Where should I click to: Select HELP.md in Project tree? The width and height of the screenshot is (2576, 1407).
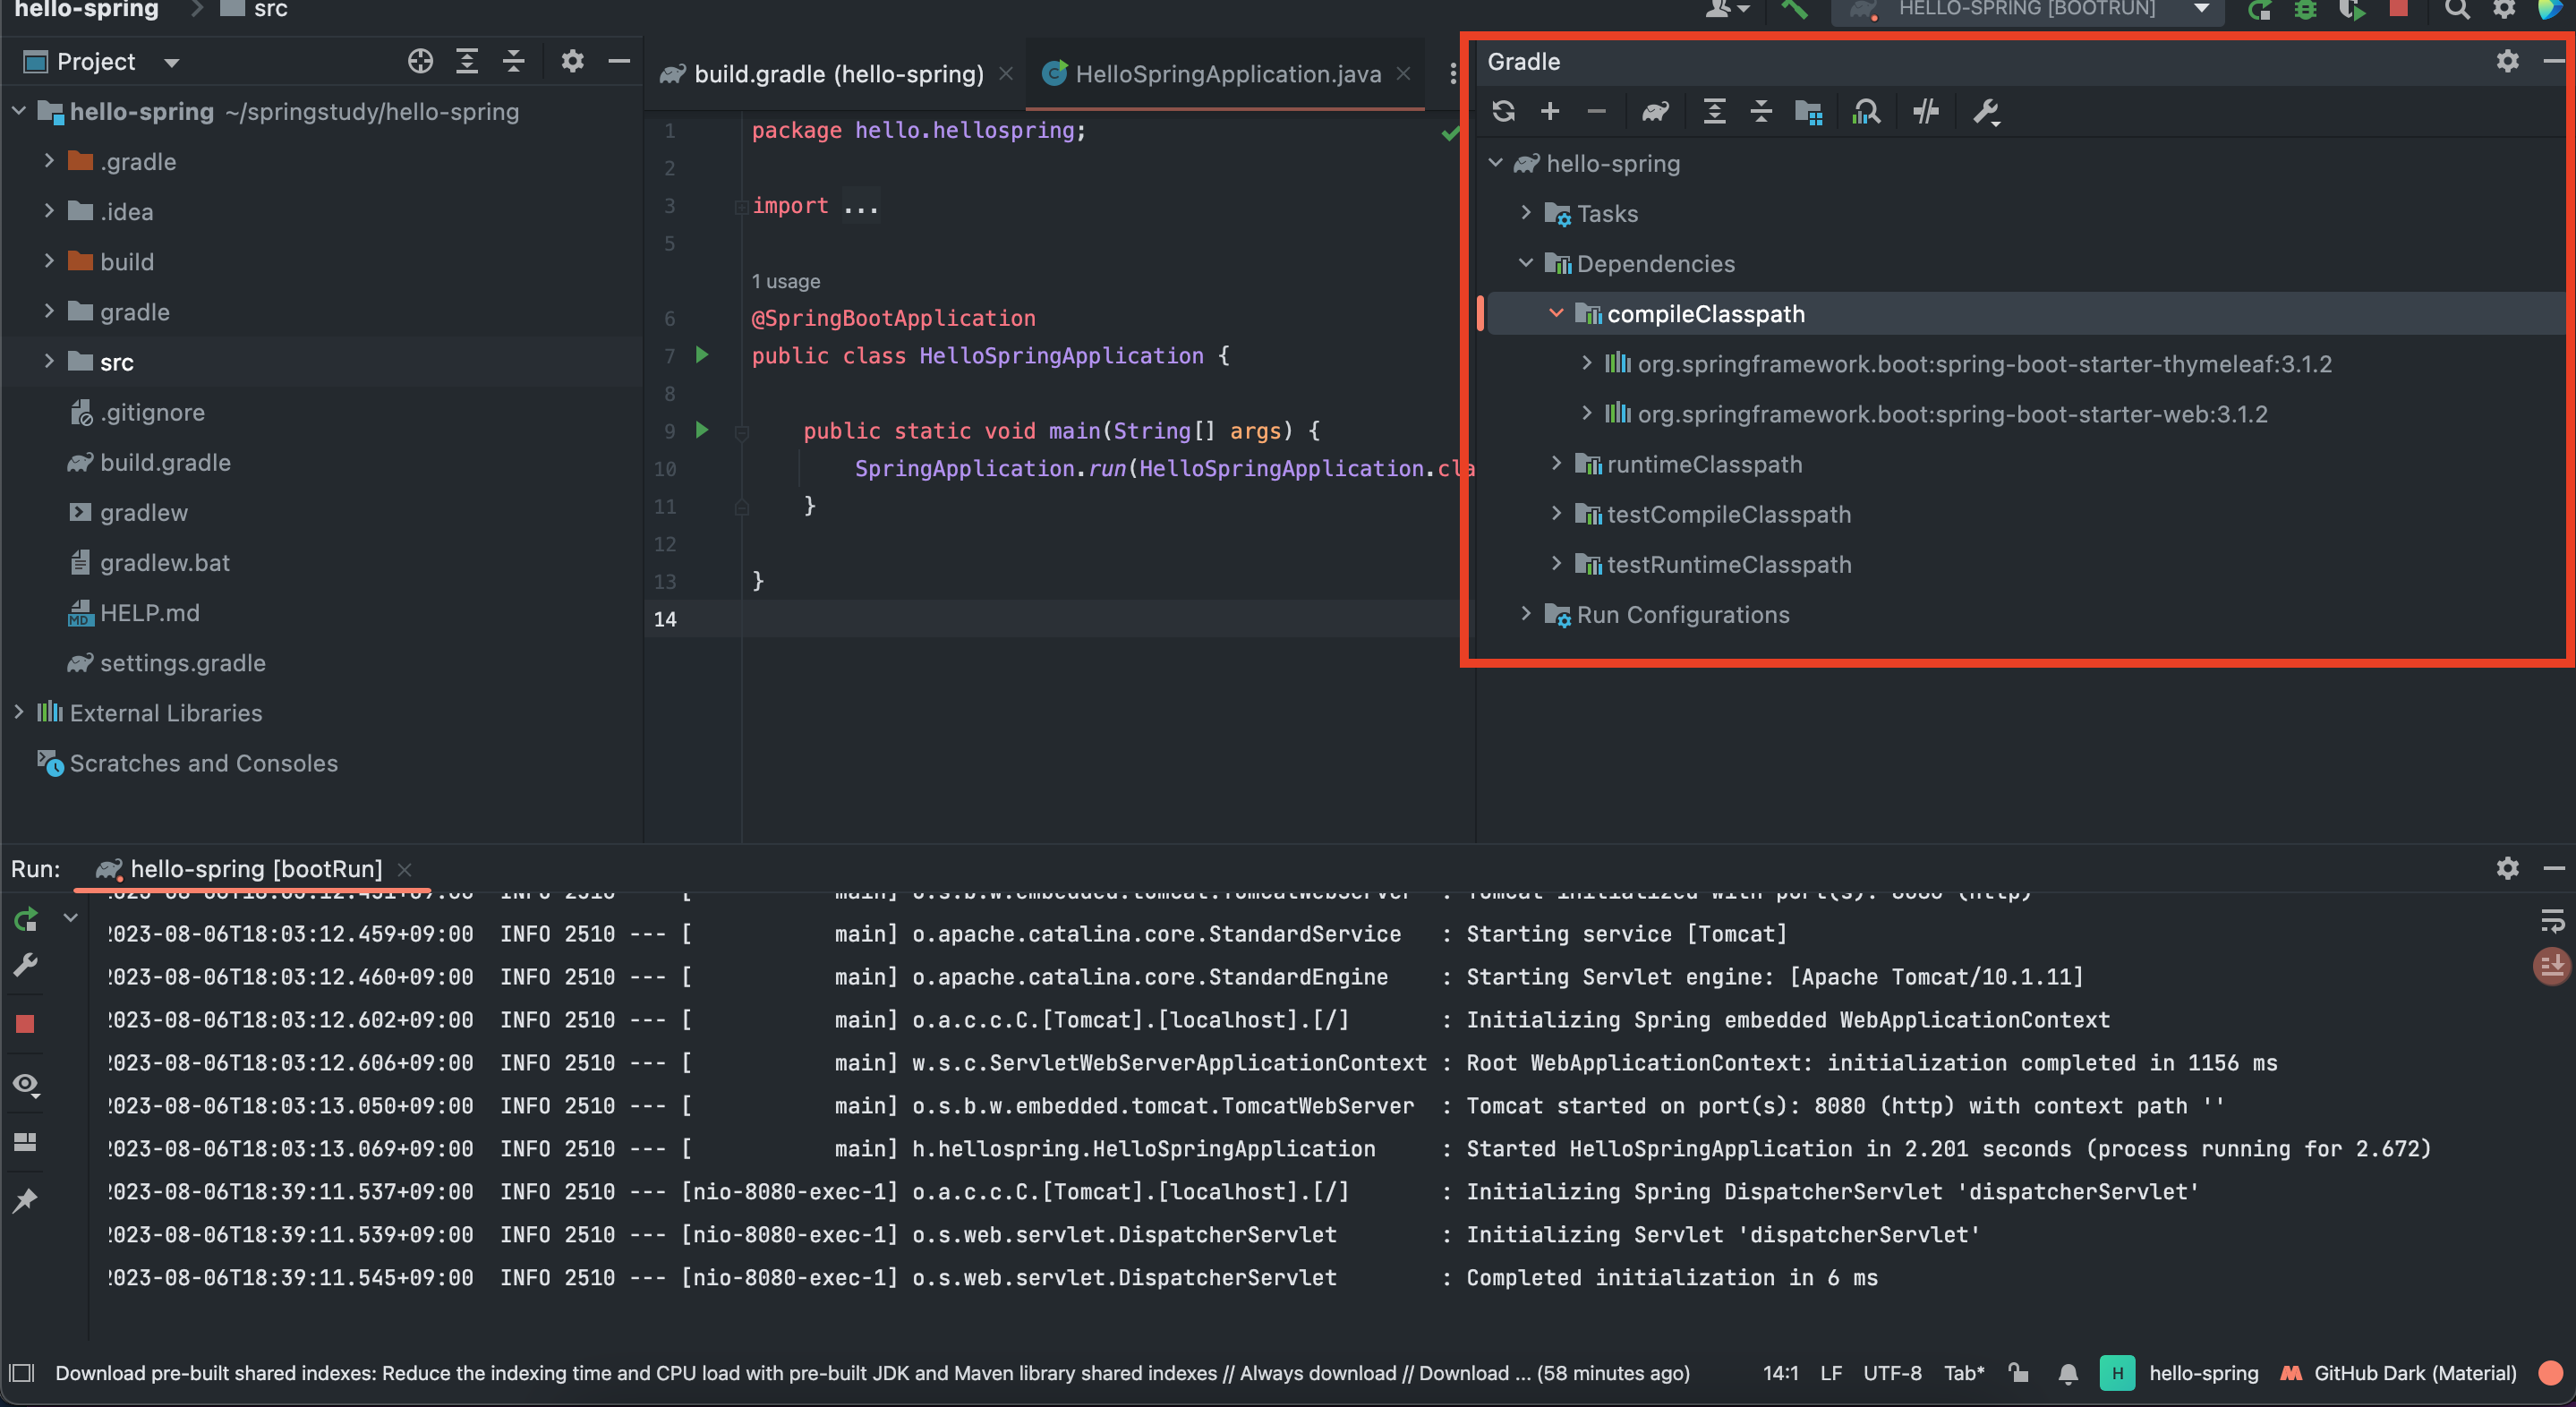tap(150, 612)
